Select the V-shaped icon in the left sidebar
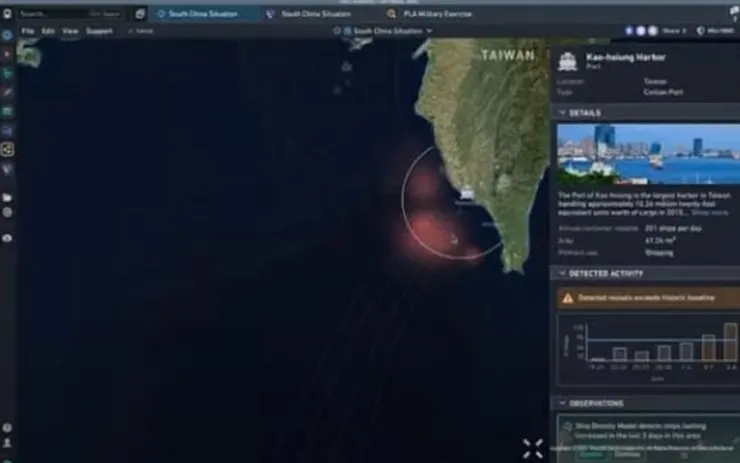Viewport: 740px width, 463px height. pyautogui.click(x=7, y=169)
